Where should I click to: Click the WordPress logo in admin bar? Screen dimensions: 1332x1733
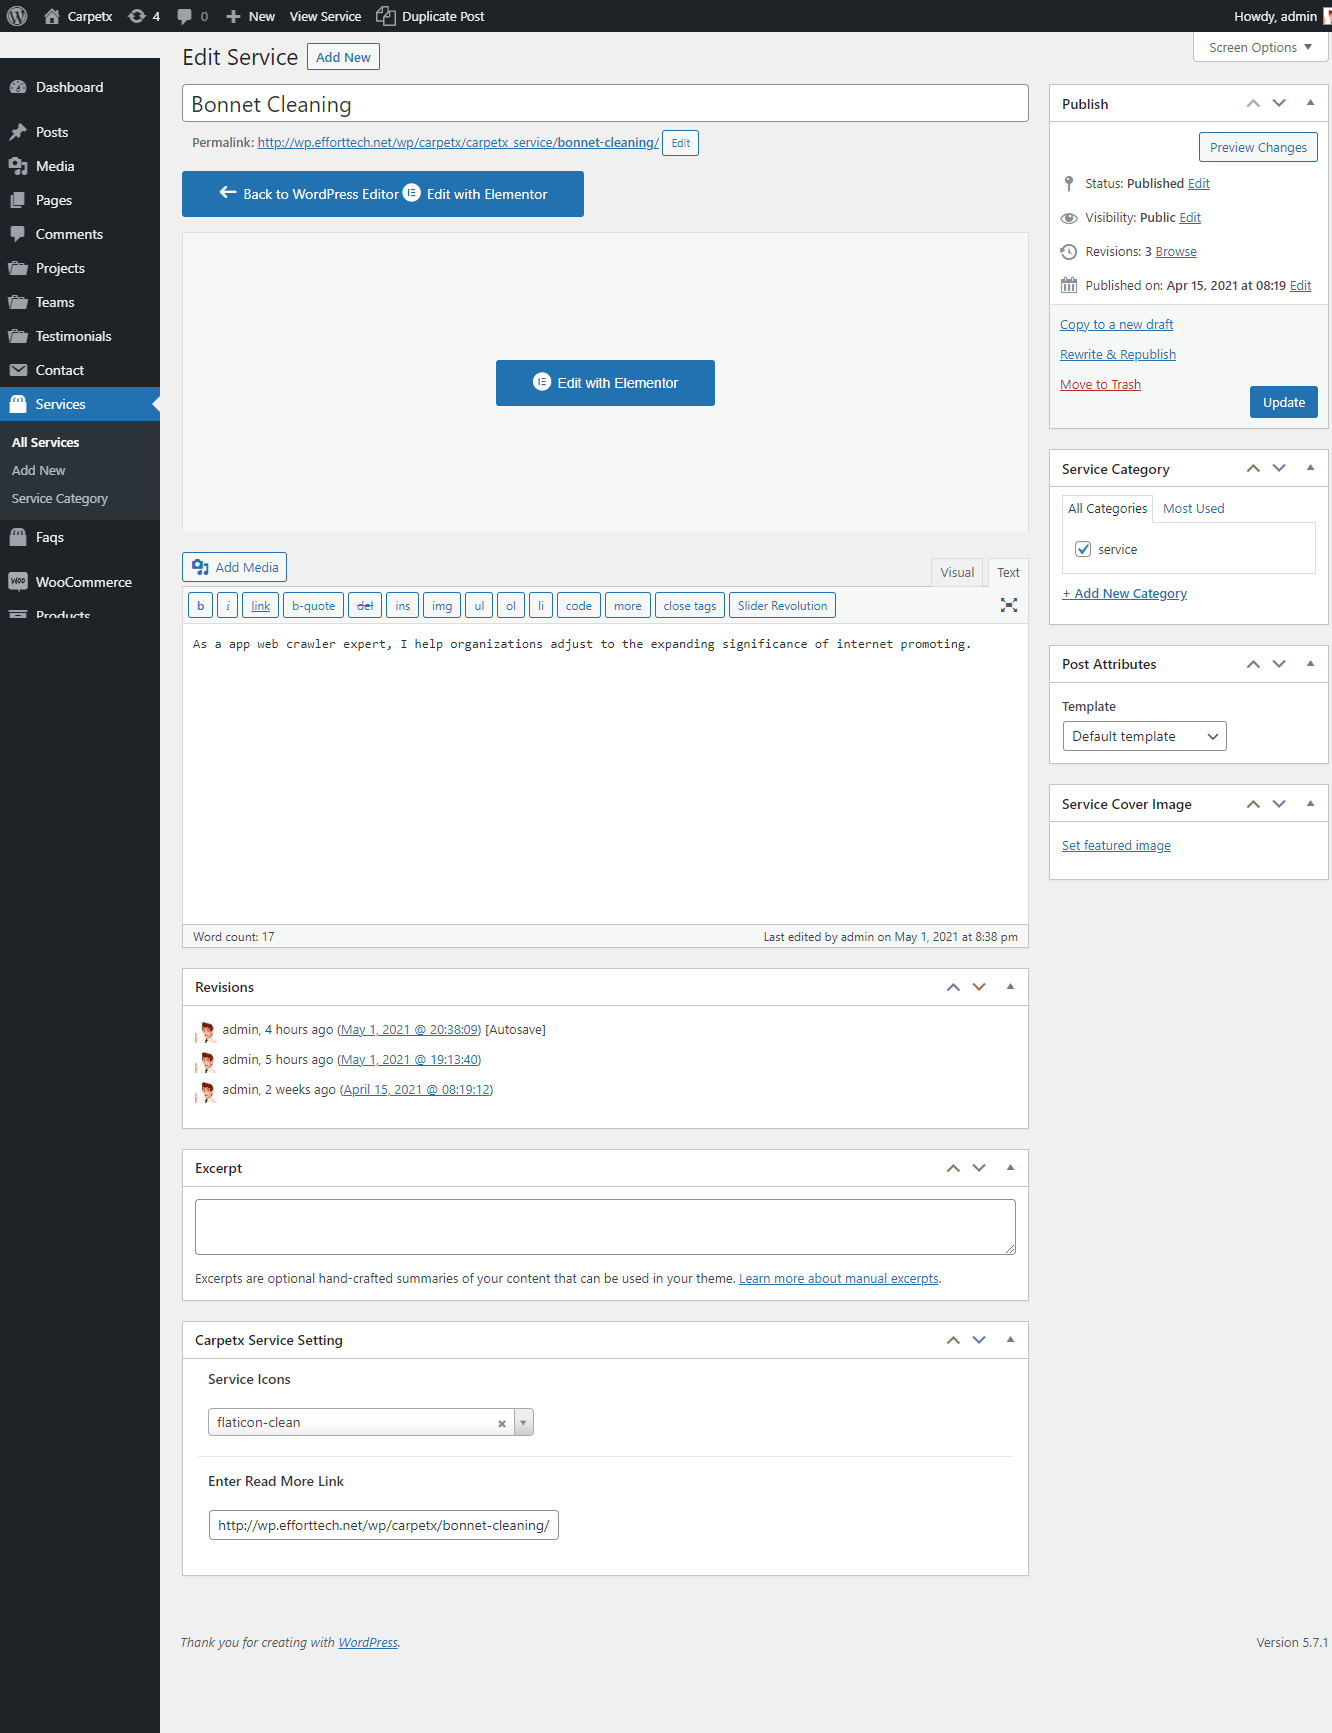tap(17, 16)
